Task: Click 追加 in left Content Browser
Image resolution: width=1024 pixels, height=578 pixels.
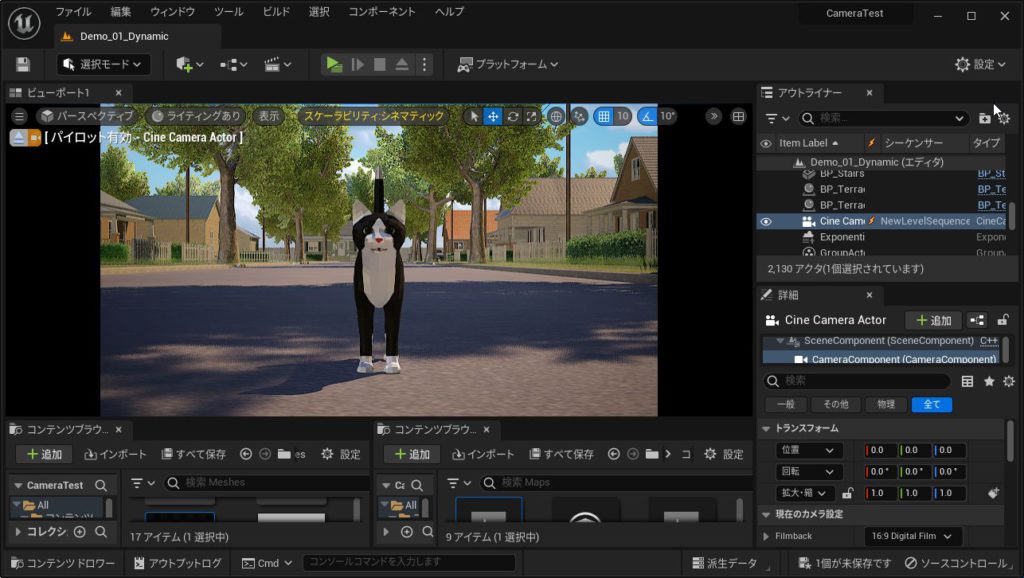Action: click(x=44, y=454)
